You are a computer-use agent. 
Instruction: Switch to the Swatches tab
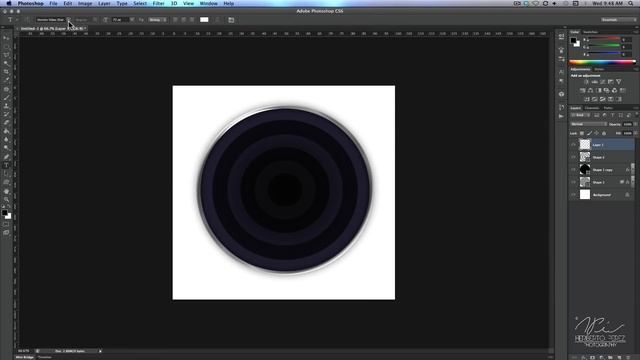click(590, 32)
